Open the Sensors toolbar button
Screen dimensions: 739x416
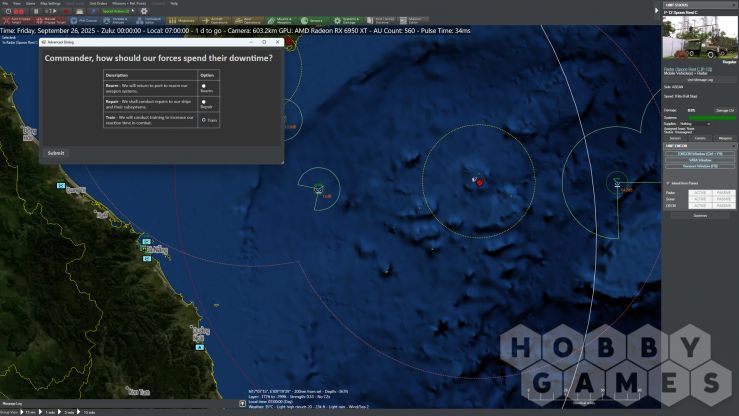[313, 20]
